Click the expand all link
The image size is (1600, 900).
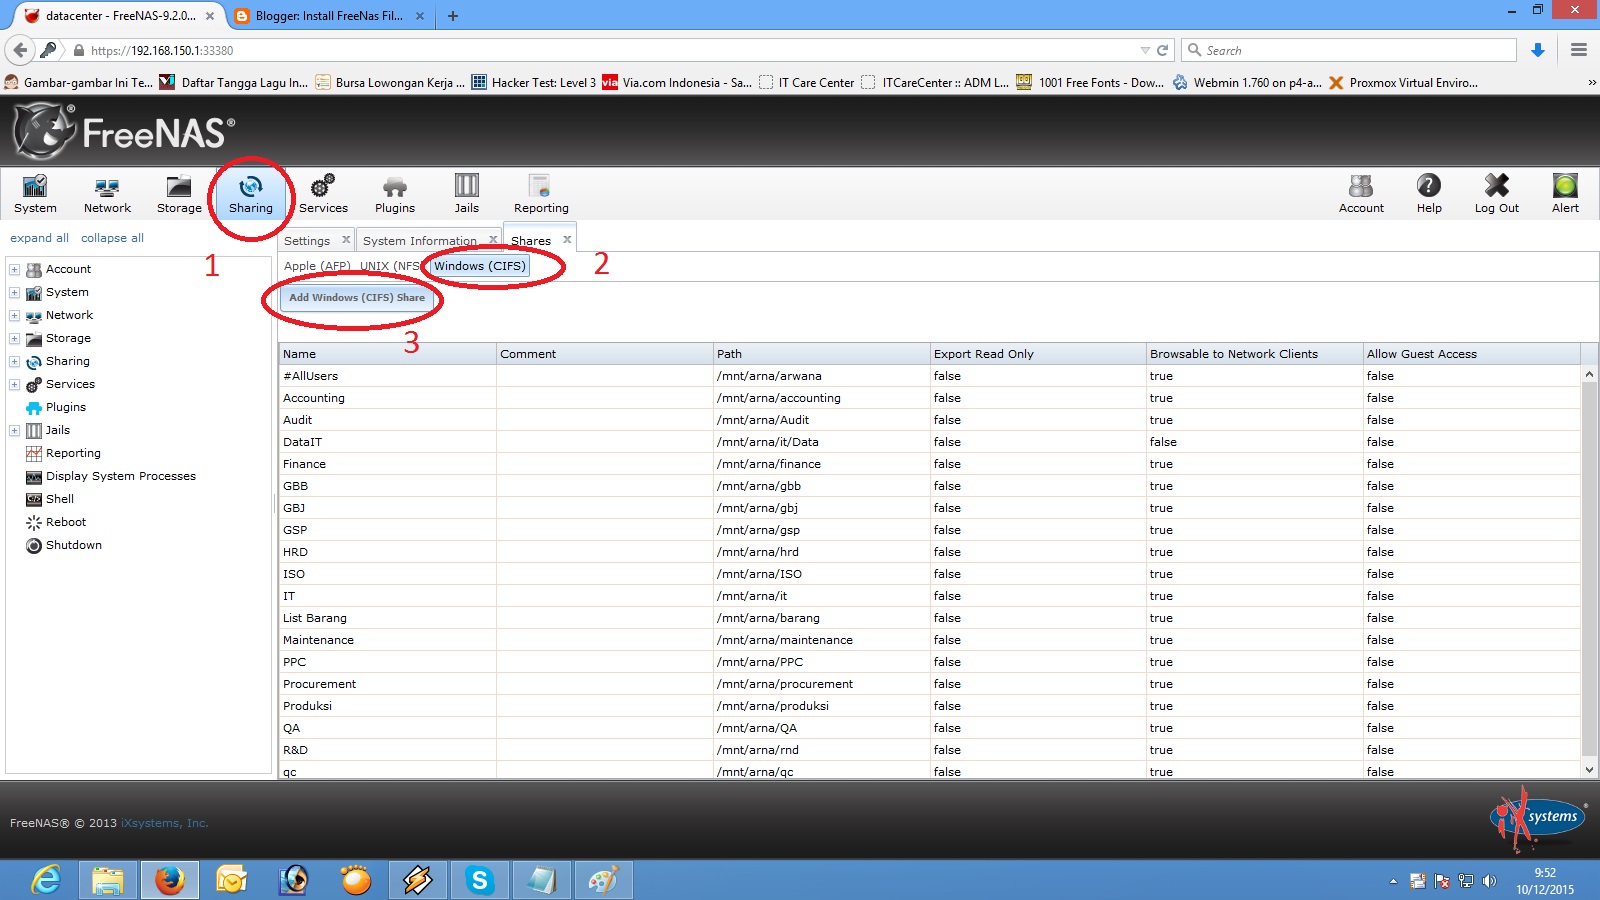point(39,237)
